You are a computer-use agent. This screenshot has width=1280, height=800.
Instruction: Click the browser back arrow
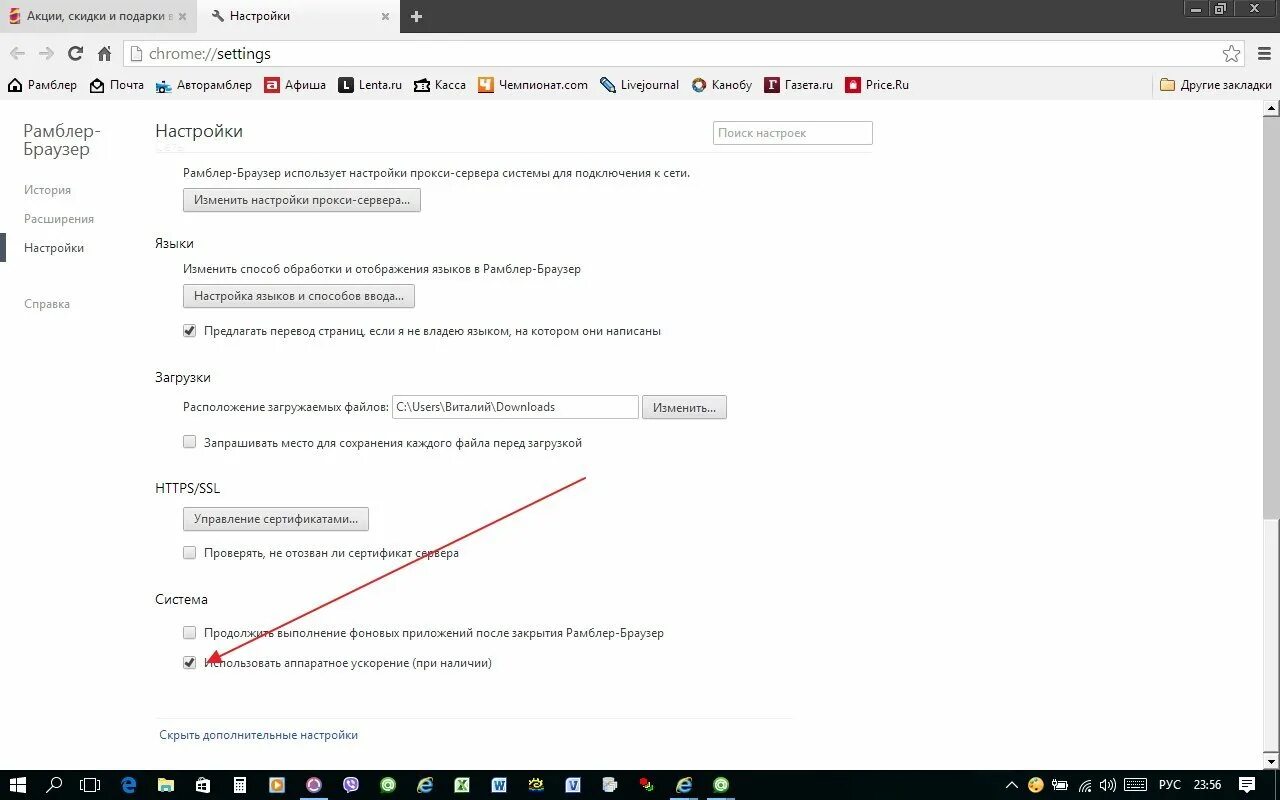tap(17, 54)
